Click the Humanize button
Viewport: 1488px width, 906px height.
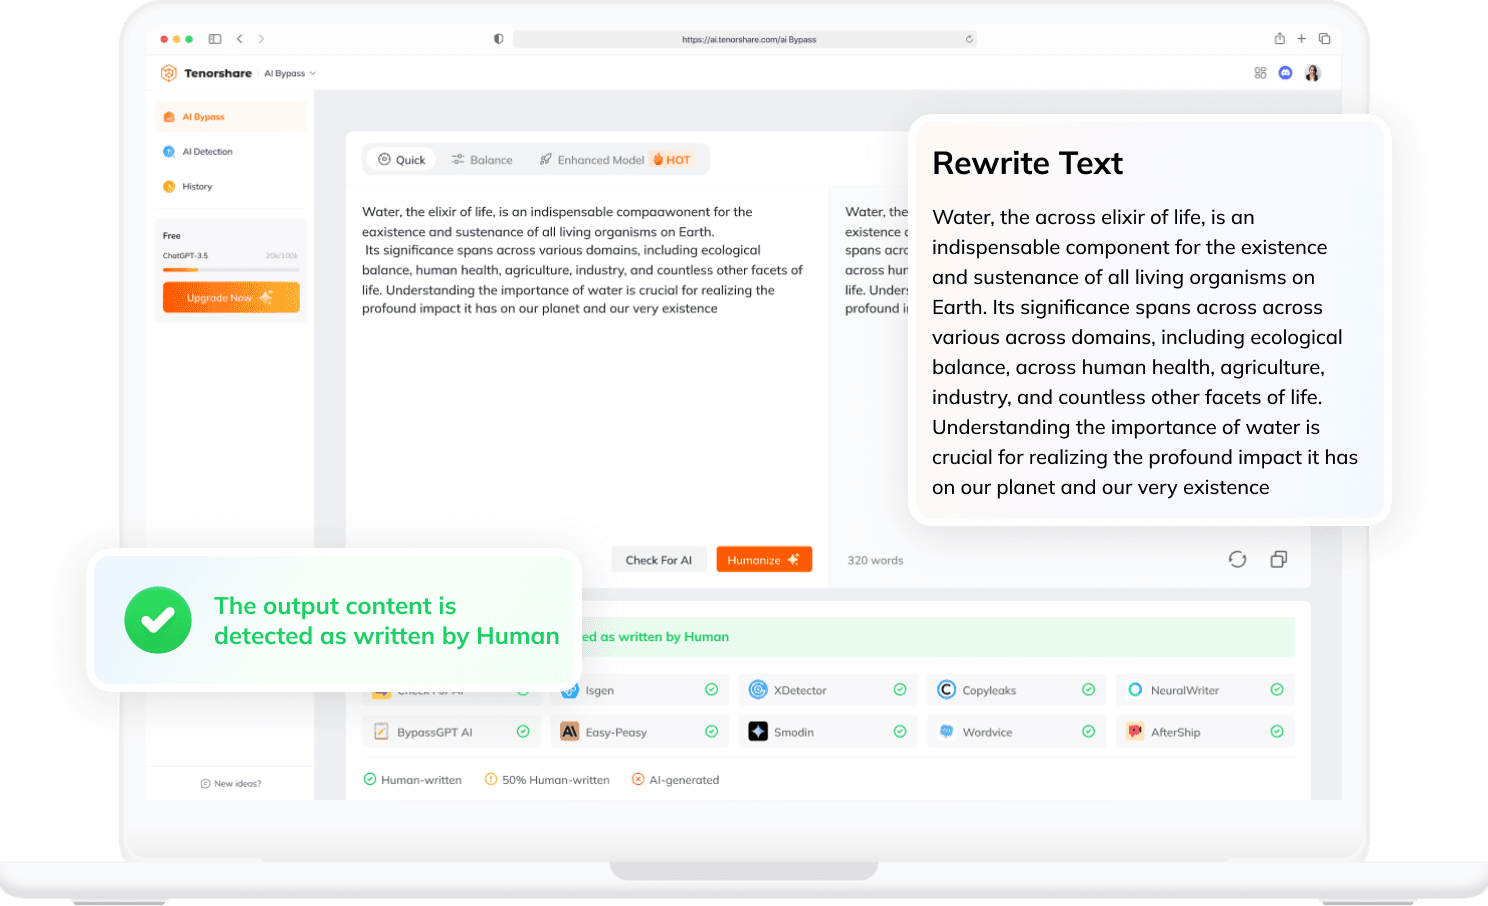(x=764, y=560)
